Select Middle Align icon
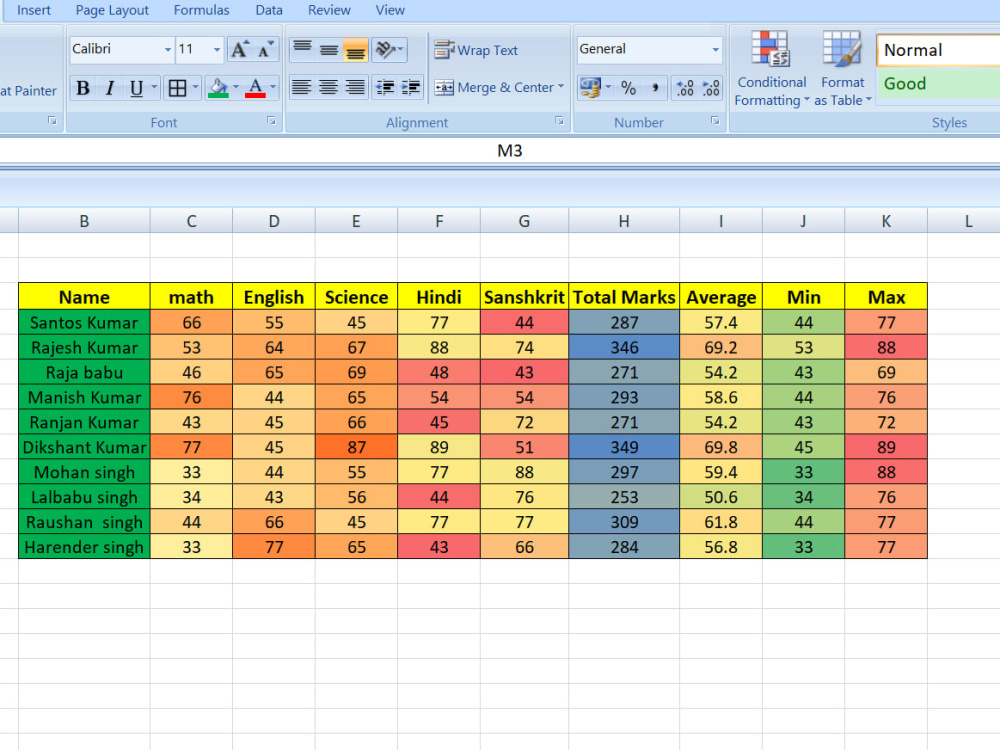The height and width of the screenshot is (750, 1000). [329, 50]
